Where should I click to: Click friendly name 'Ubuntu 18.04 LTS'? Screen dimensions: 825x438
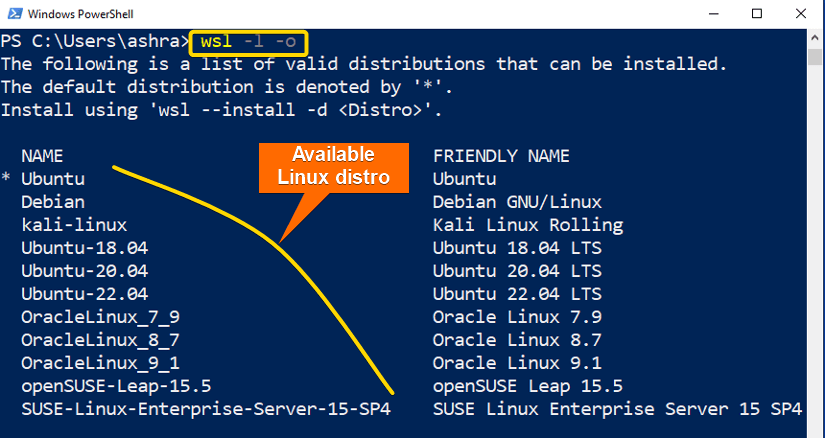click(x=517, y=248)
